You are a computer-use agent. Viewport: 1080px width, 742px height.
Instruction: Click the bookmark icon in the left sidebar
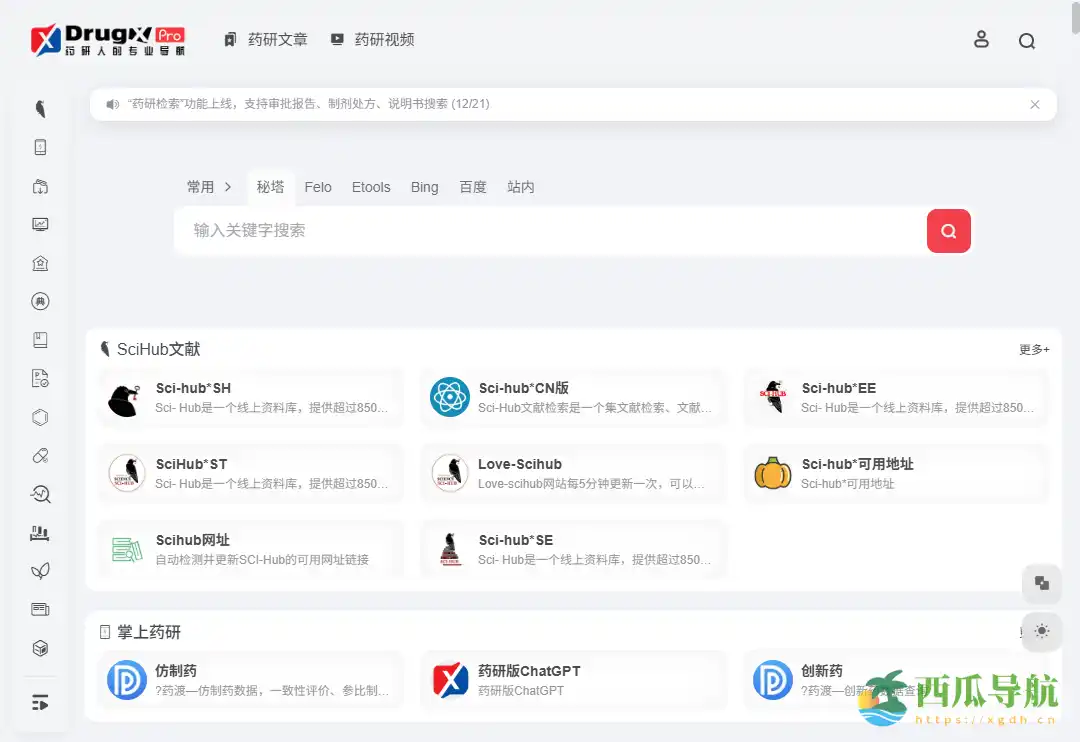(x=40, y=340)
